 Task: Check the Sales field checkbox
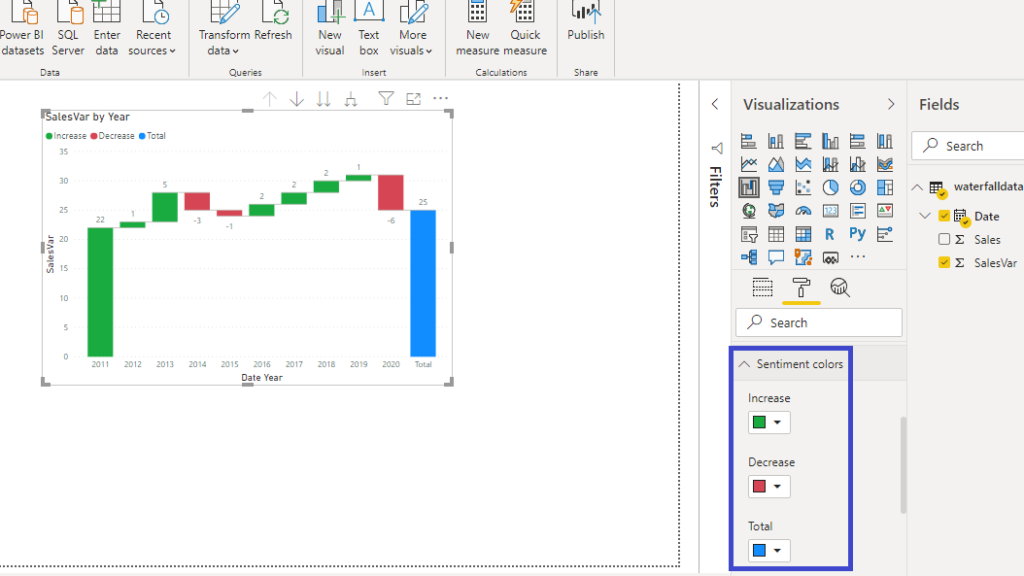click(x=945, y=240)
